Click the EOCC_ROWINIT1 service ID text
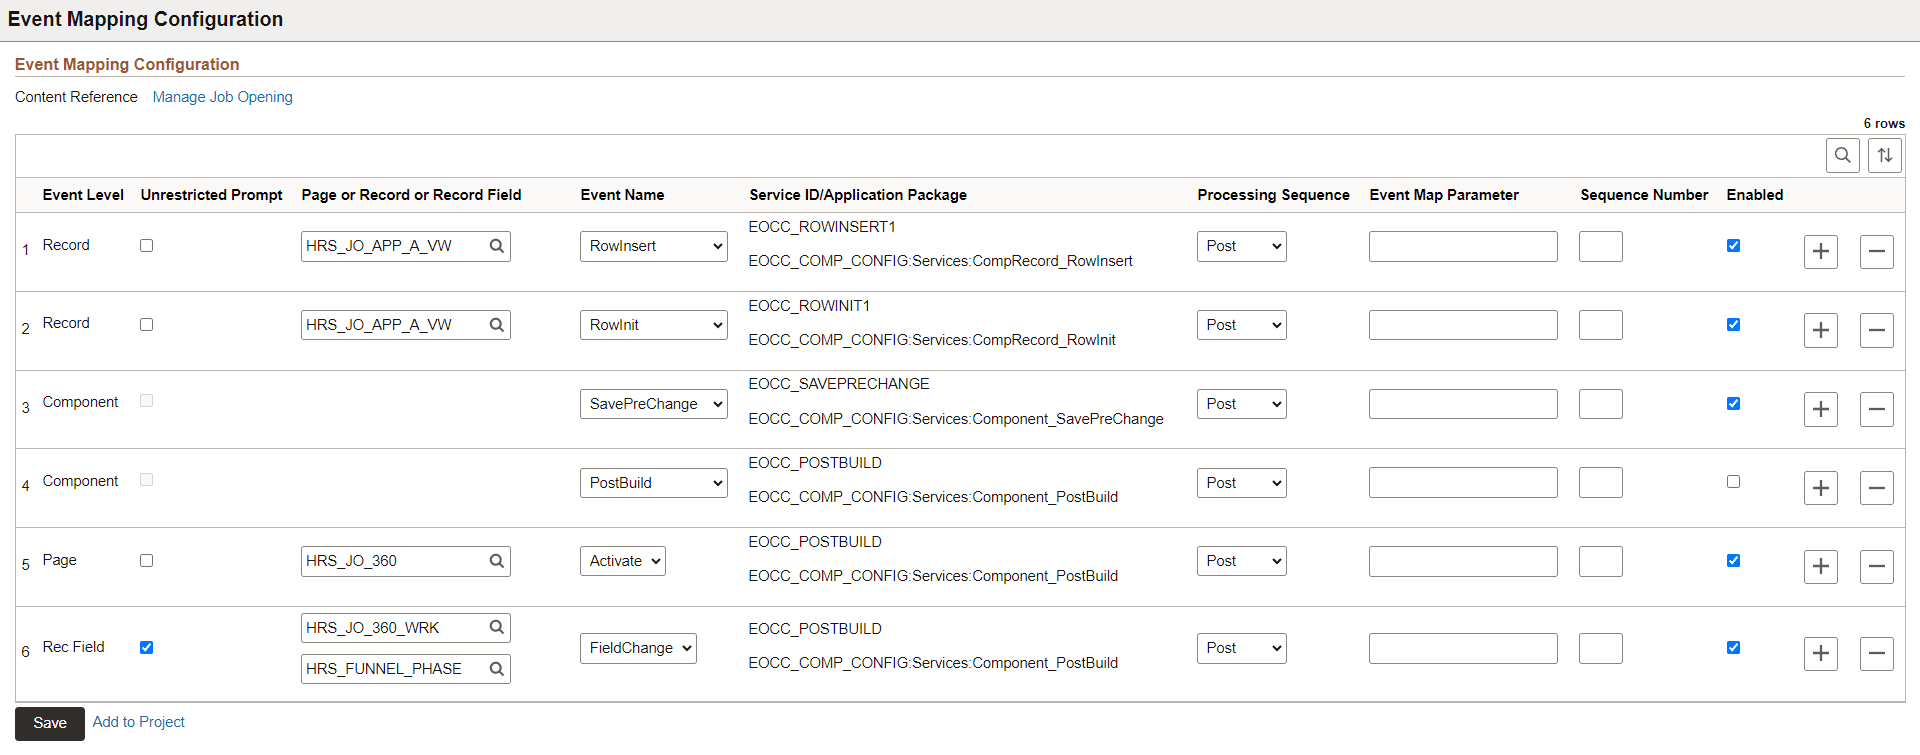Viewport: 1920px width, 755px height. (x=809, y=306)
